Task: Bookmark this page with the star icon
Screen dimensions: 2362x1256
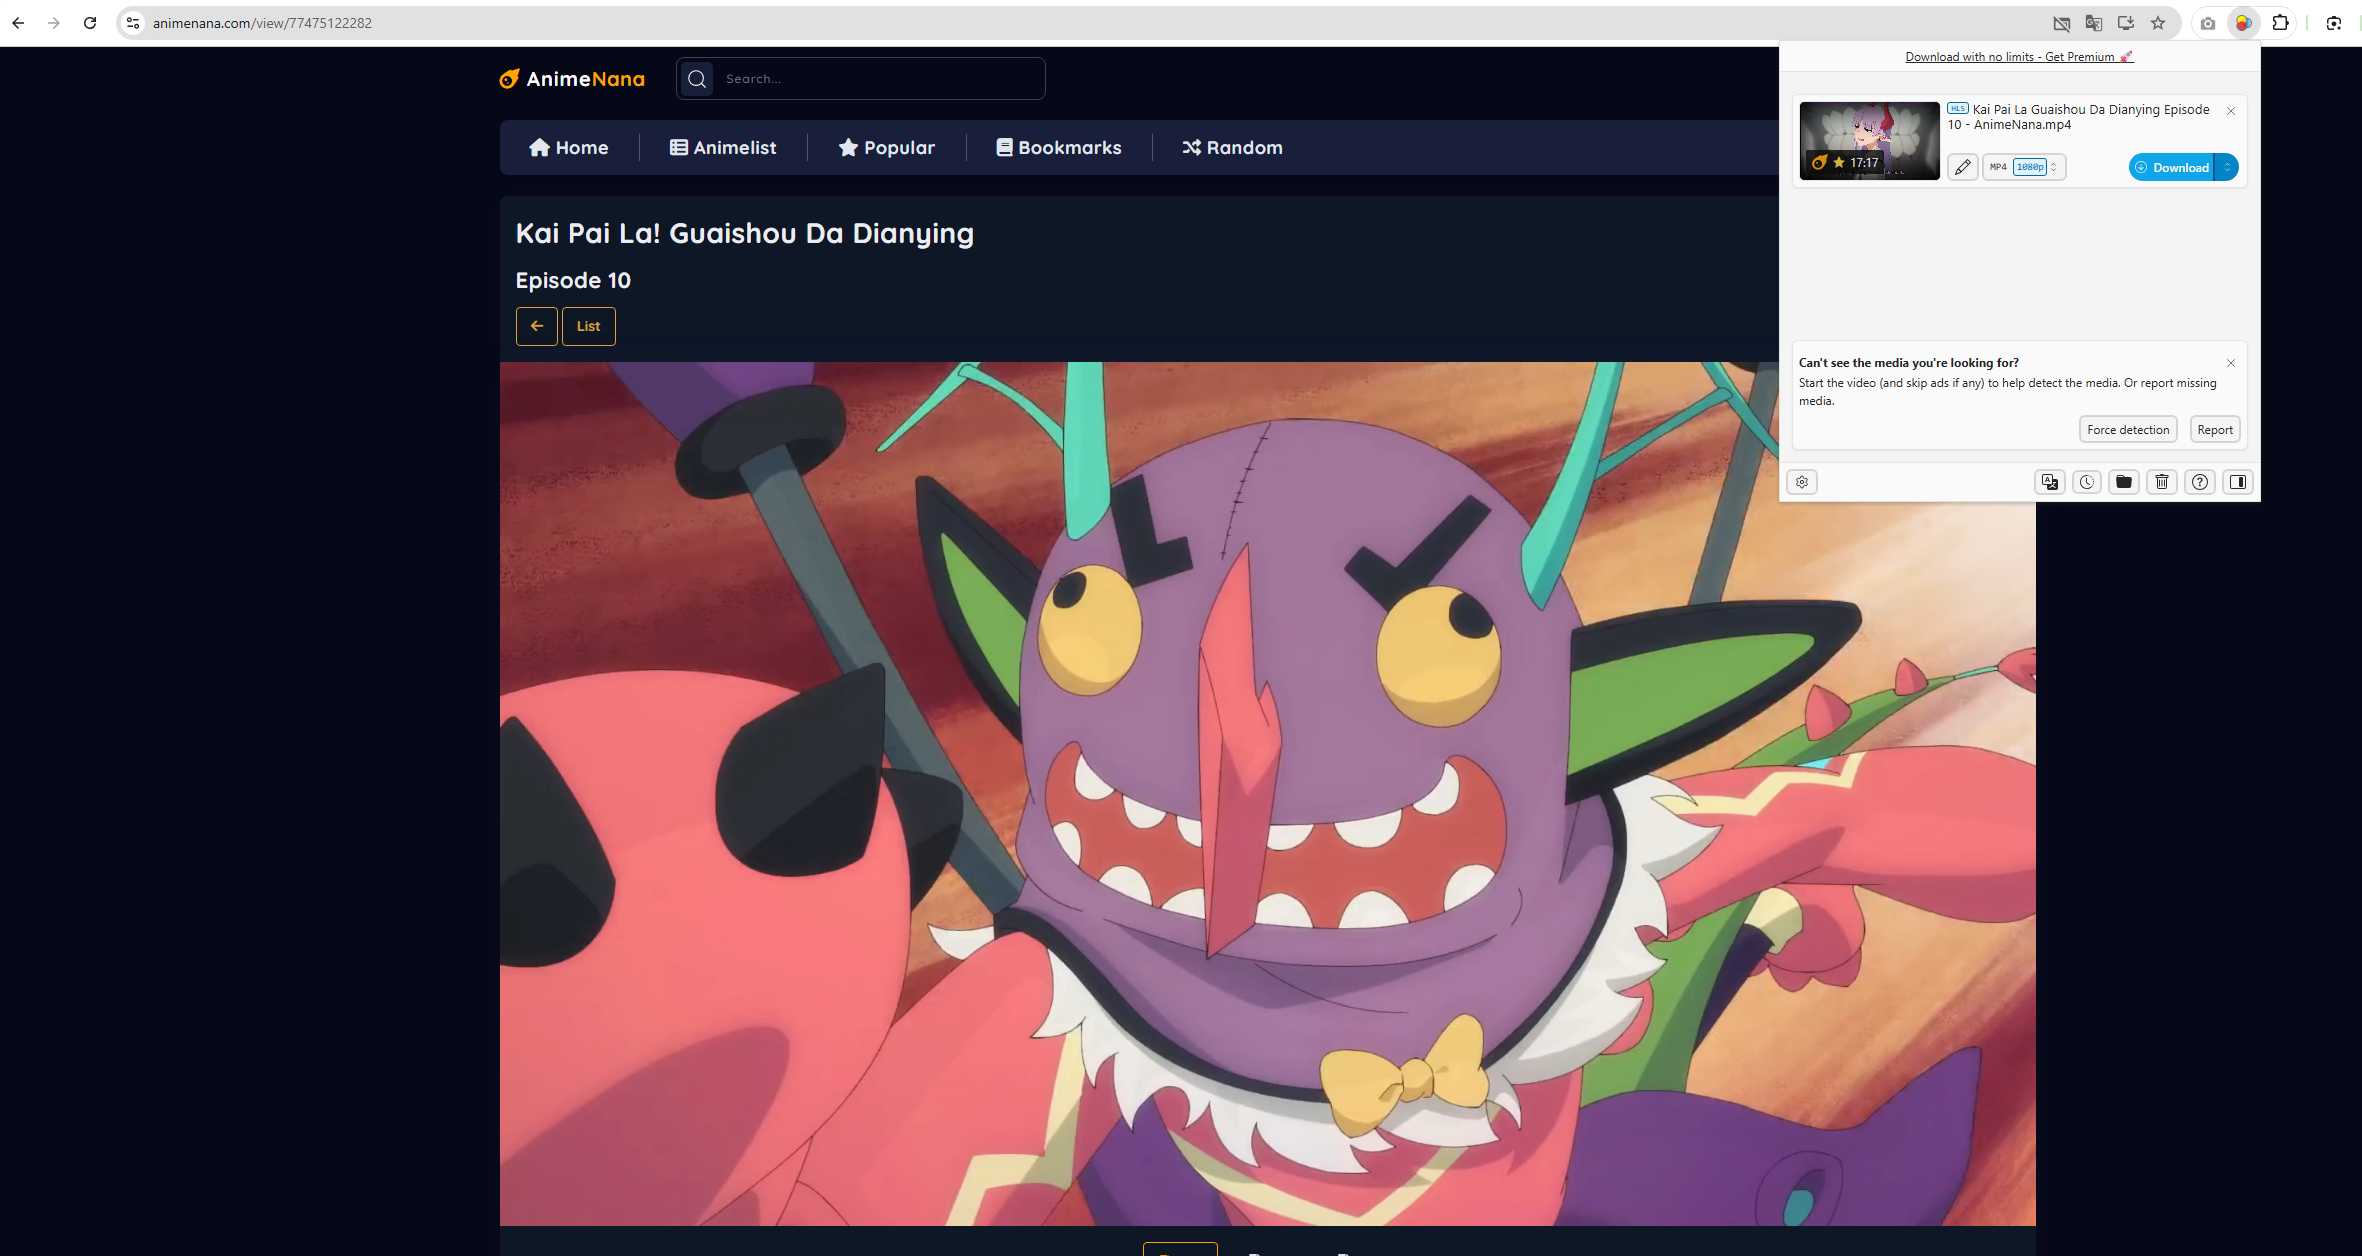Action: (2158, 23)
